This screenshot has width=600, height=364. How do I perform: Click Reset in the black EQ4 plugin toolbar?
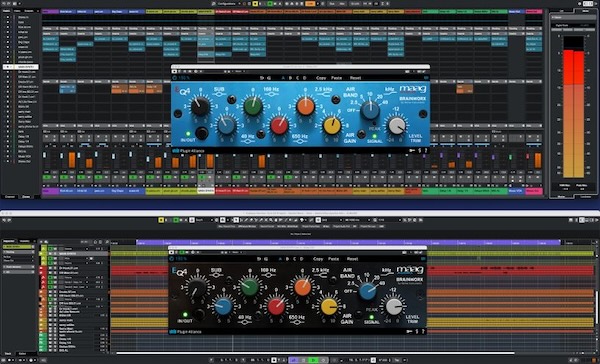tap(352, 259)
